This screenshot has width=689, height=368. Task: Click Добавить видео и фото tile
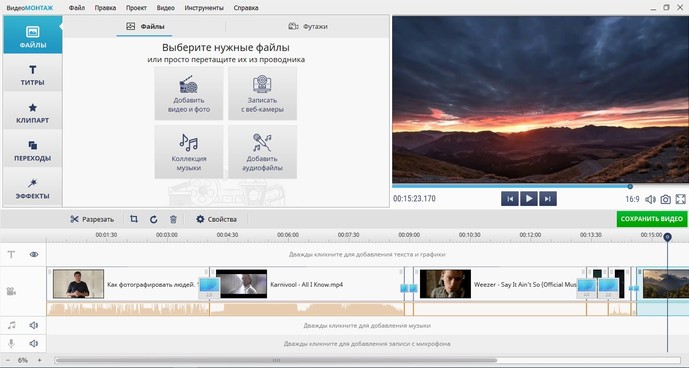(189, 93)
